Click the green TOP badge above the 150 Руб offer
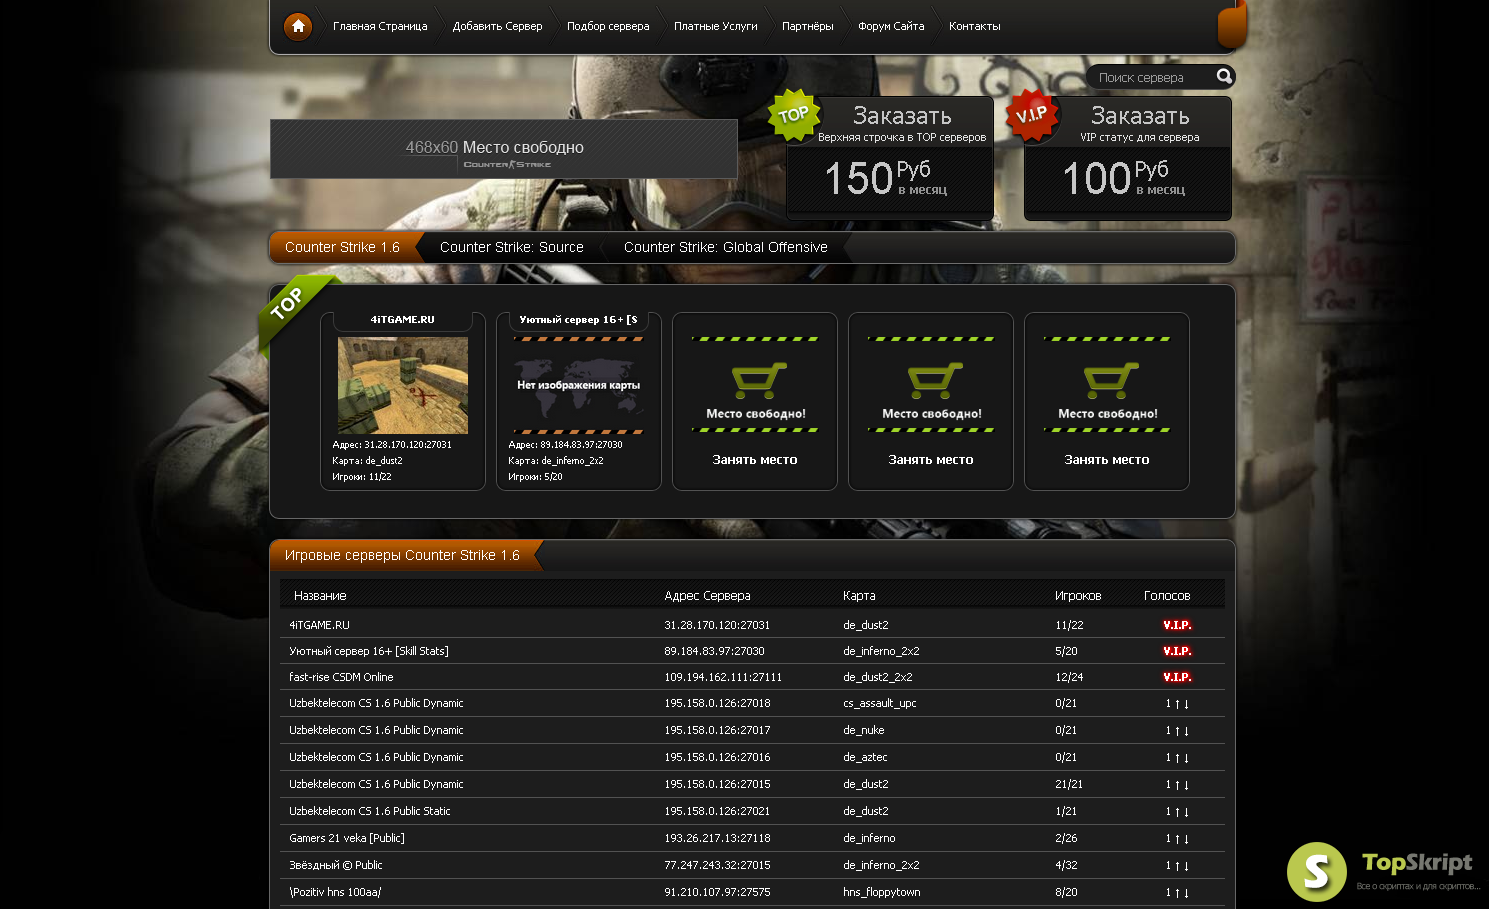This screenshot has height=909, width=1489. 794,115
